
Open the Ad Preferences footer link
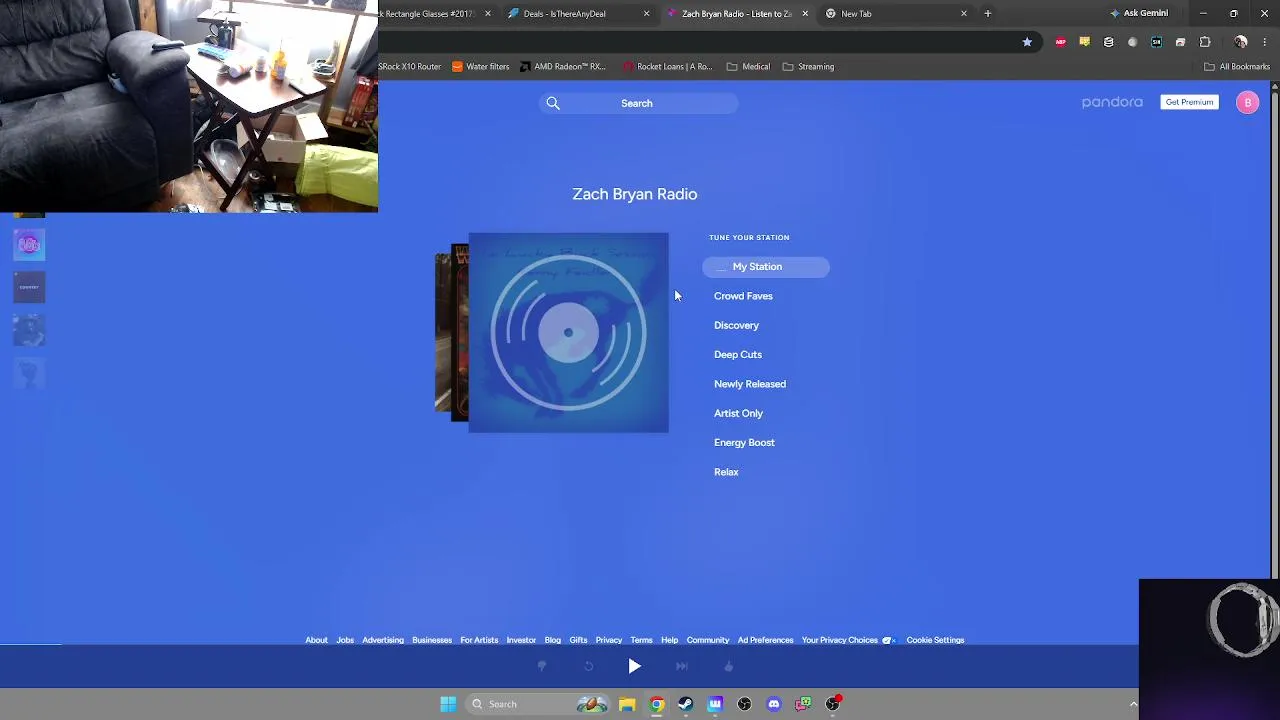(765, 640)
